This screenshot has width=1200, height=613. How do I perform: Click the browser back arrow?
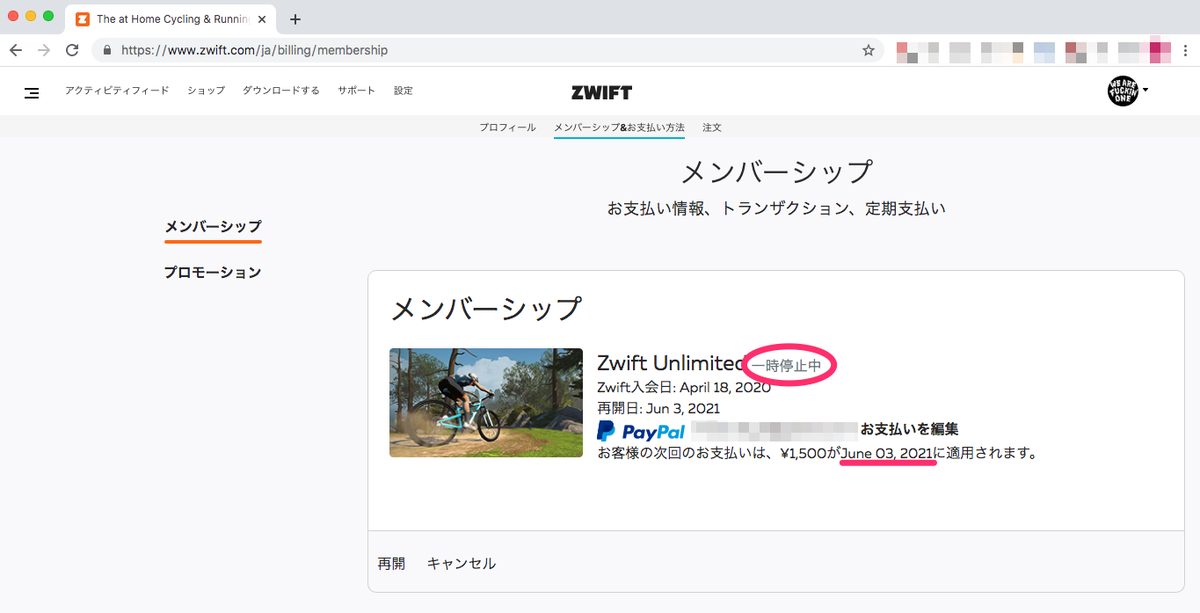[16, 50]
